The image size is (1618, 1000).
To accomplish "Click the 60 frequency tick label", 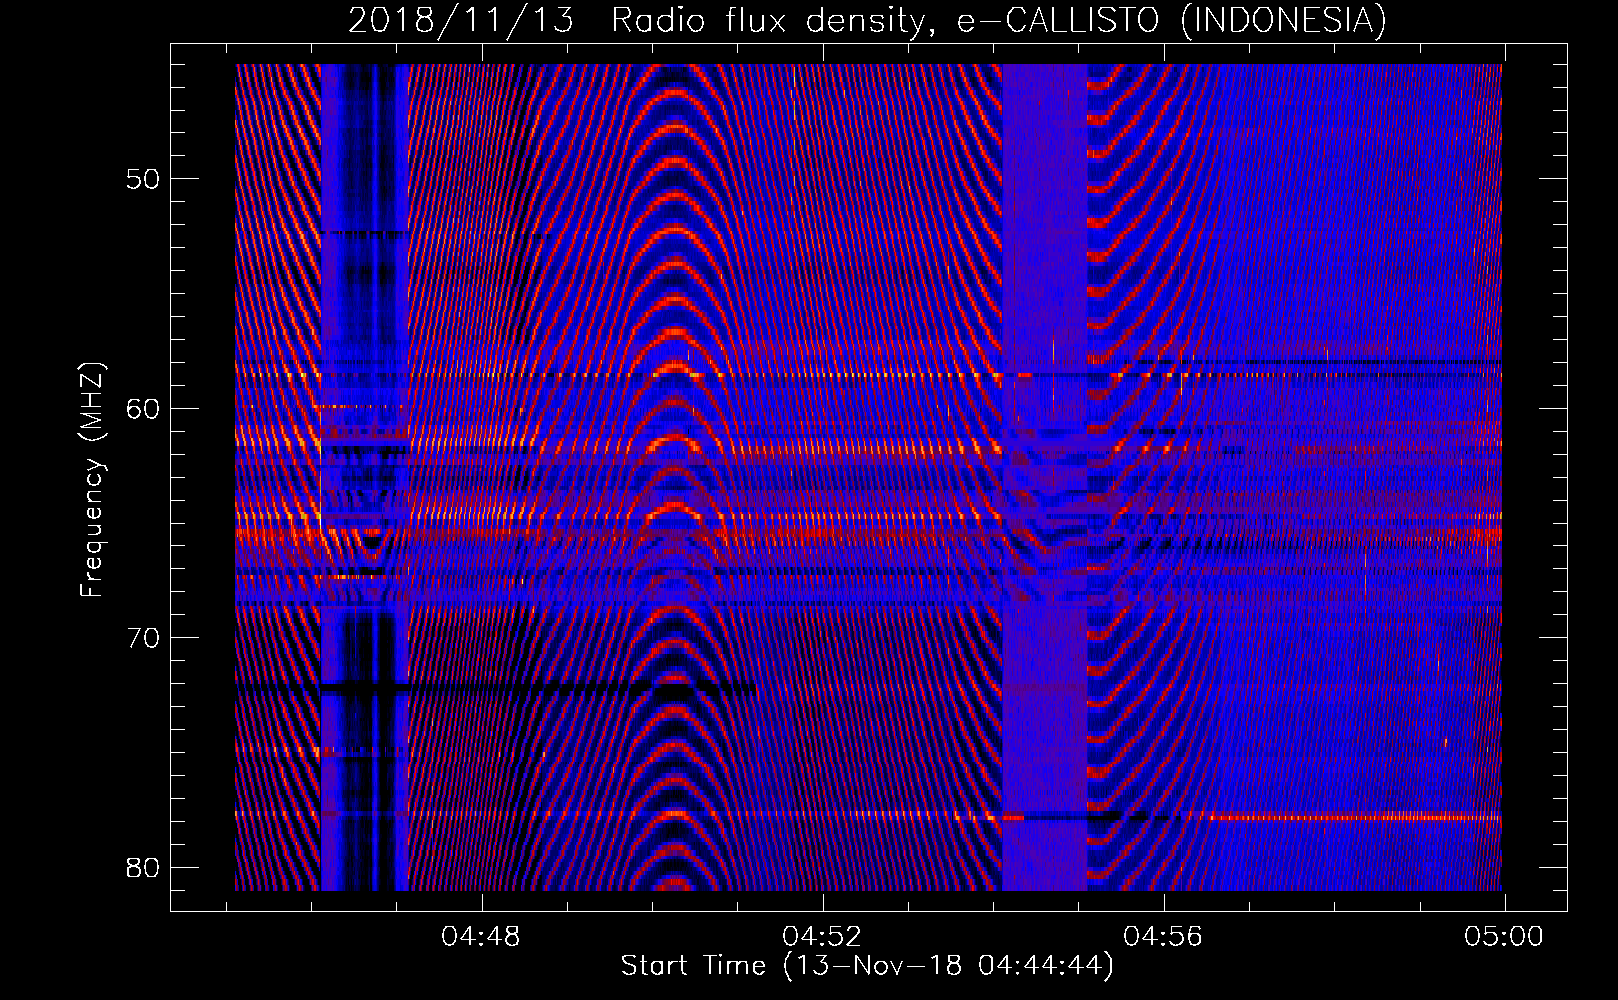I will click(x=144, y=408).
